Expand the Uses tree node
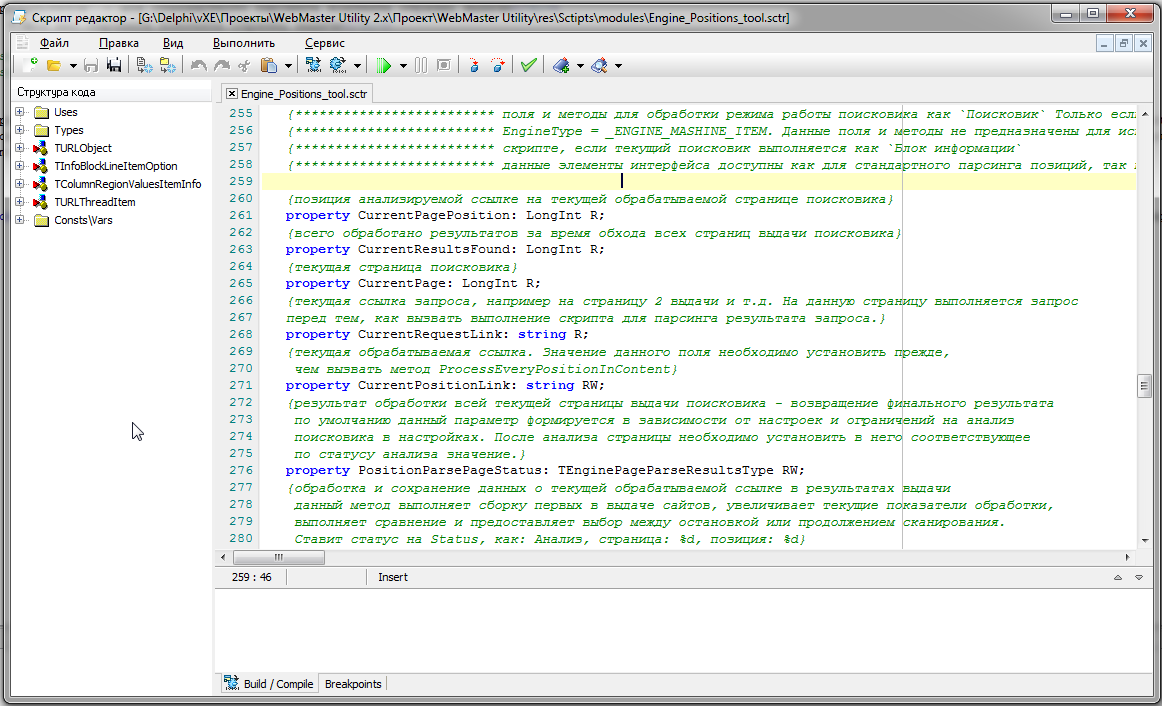This screenshot has height=706, width=1162. point(20,112)
